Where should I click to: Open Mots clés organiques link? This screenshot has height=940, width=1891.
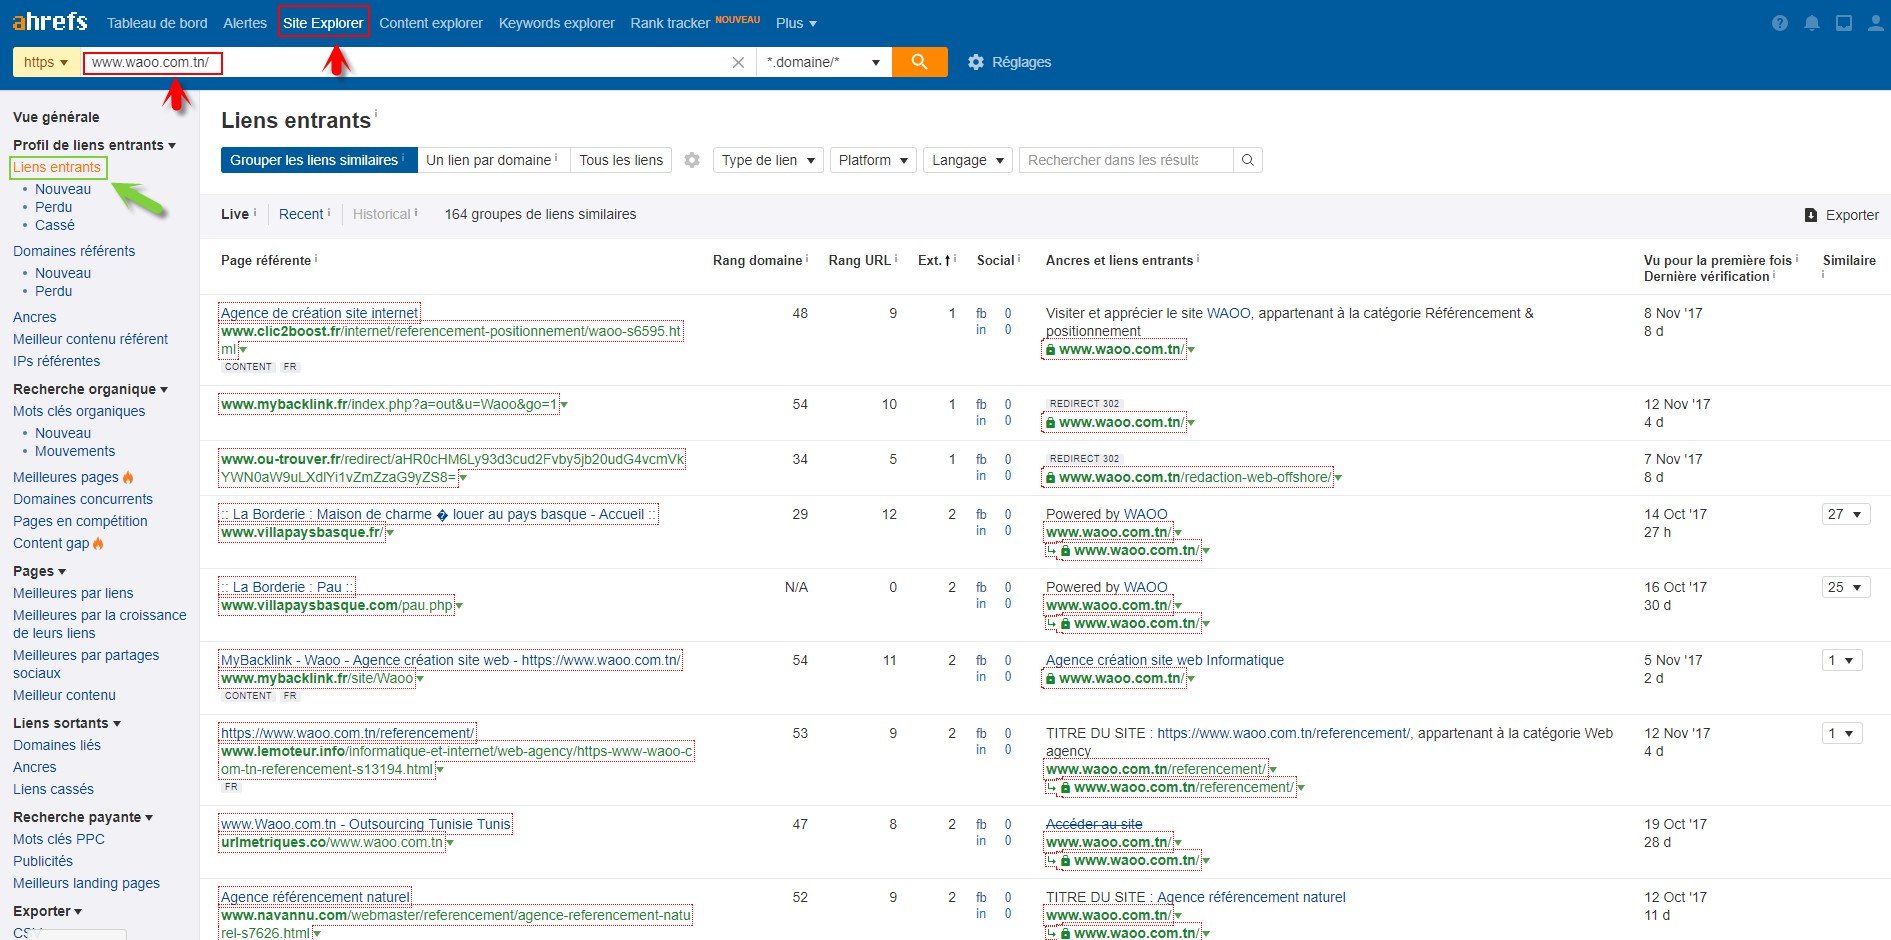[x=79, y=411]
